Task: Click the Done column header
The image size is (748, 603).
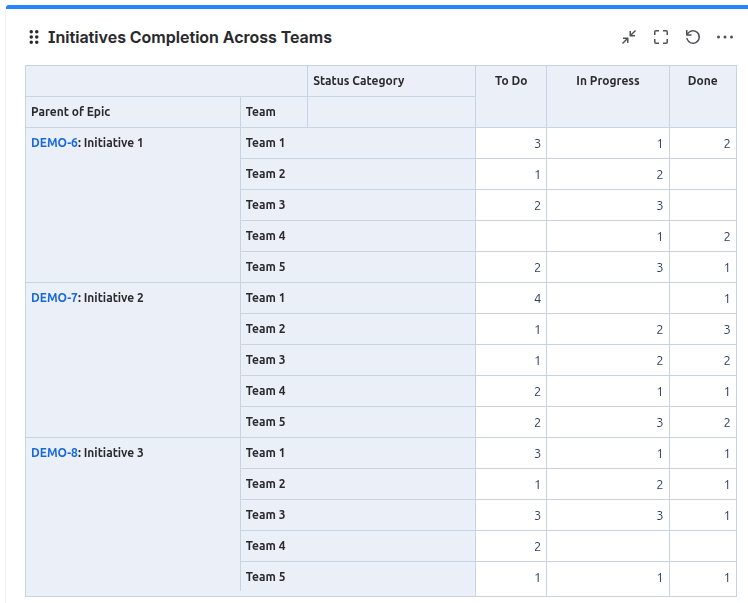Action: click(x=703, y=96)
